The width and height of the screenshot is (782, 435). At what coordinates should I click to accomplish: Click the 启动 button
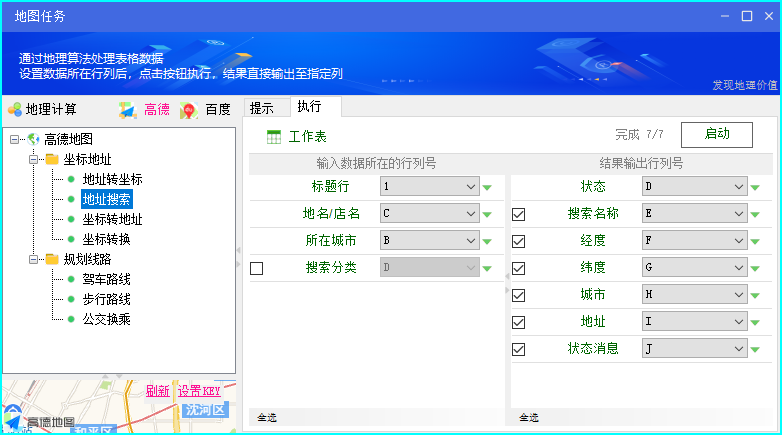pos(717,135)
